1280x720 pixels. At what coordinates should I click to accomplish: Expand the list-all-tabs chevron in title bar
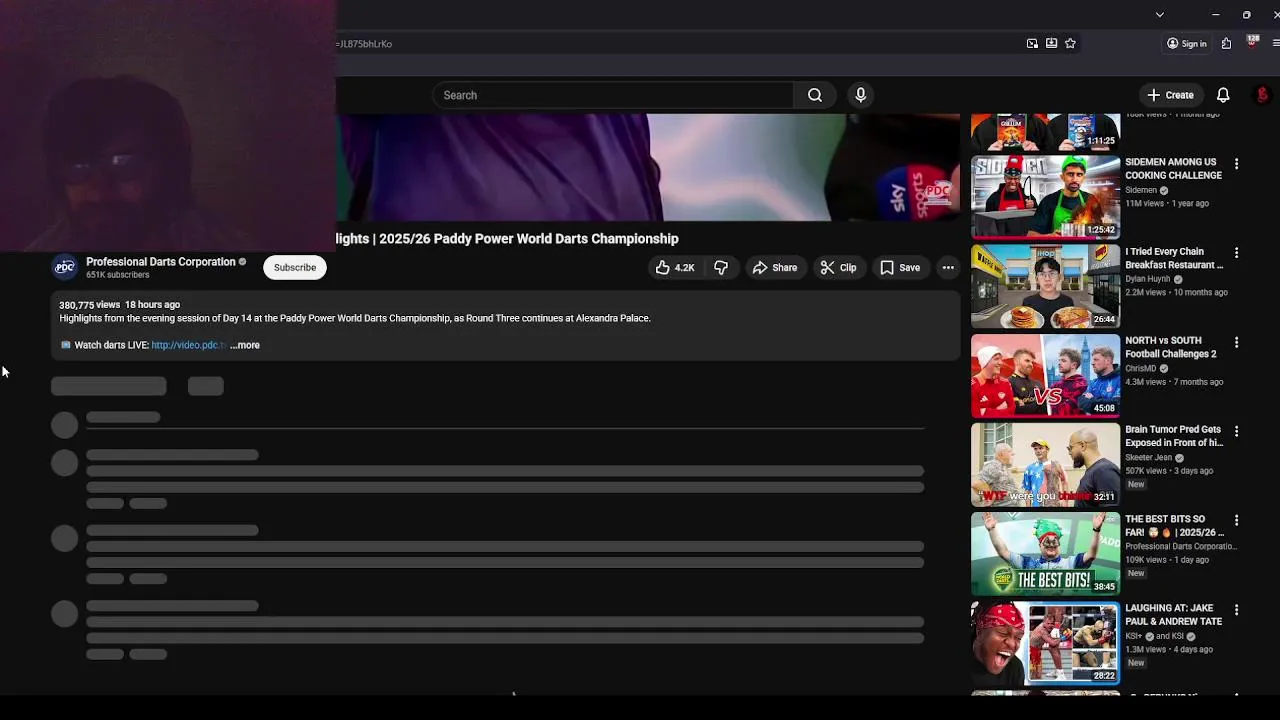[1159, 15]
